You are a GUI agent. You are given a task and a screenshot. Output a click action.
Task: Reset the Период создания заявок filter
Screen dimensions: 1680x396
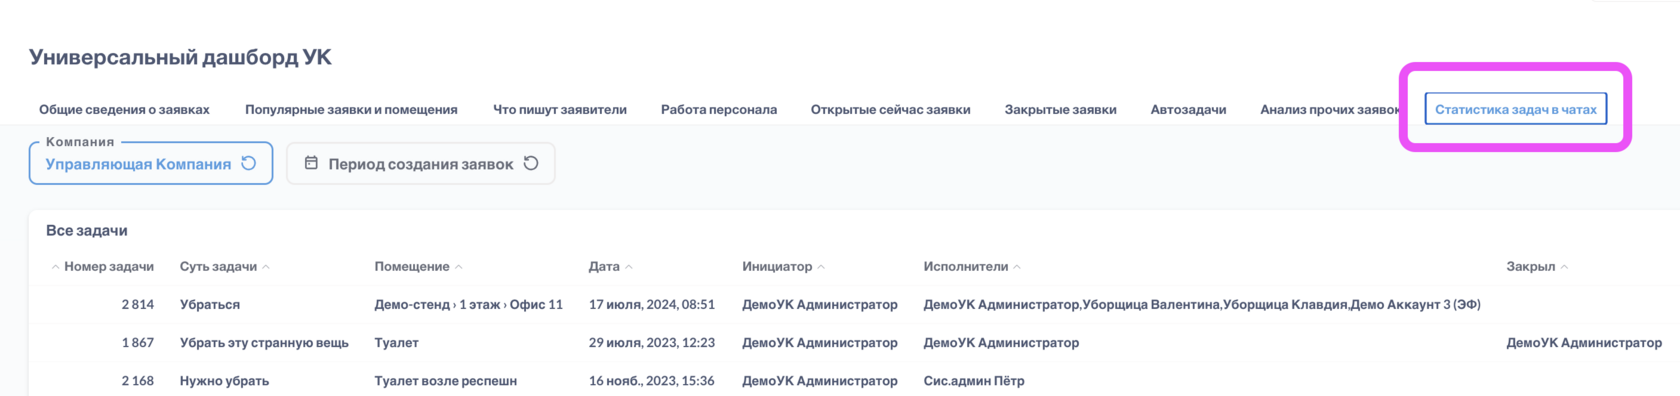(x=531, y=163)
